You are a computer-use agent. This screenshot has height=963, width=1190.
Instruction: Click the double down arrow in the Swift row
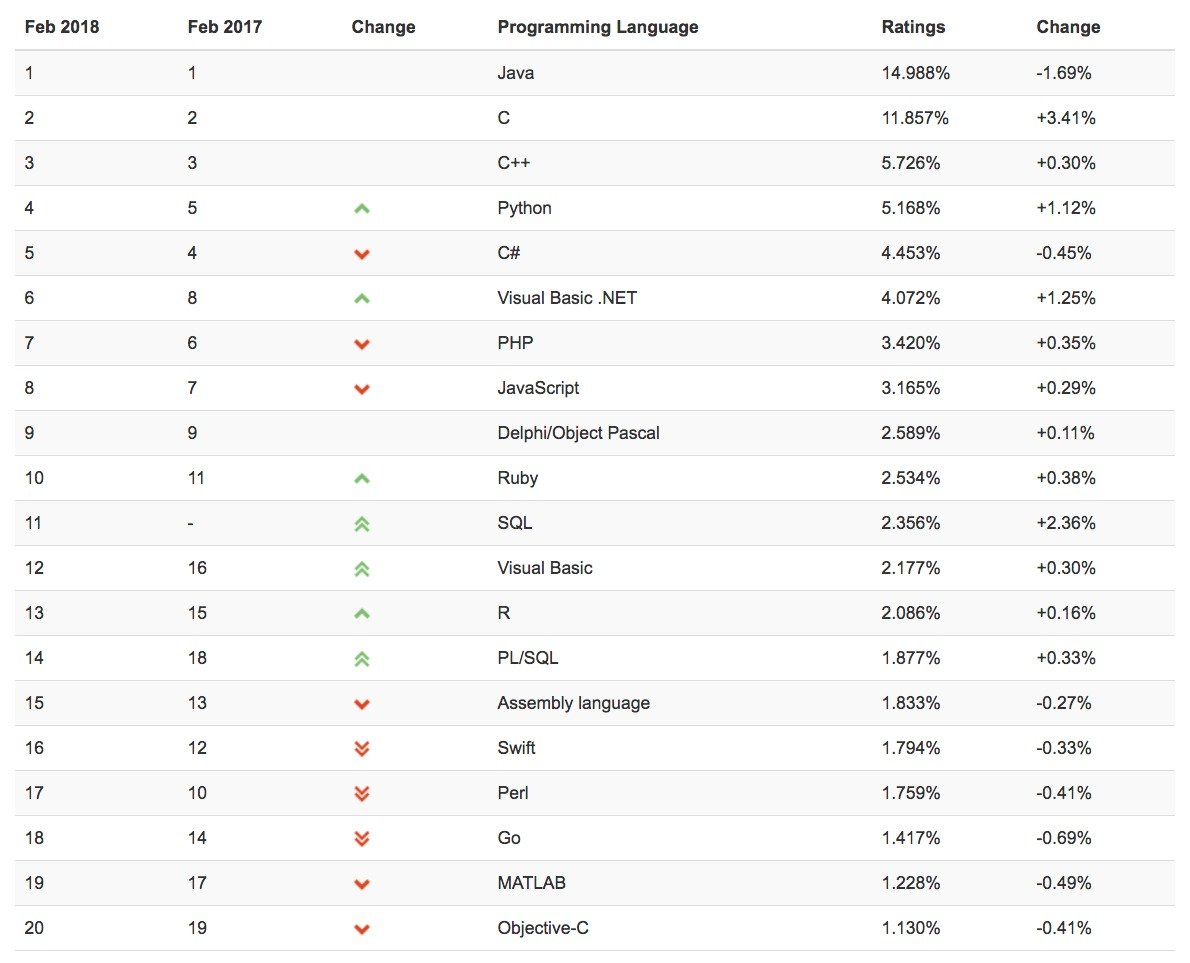click(362, 749)
